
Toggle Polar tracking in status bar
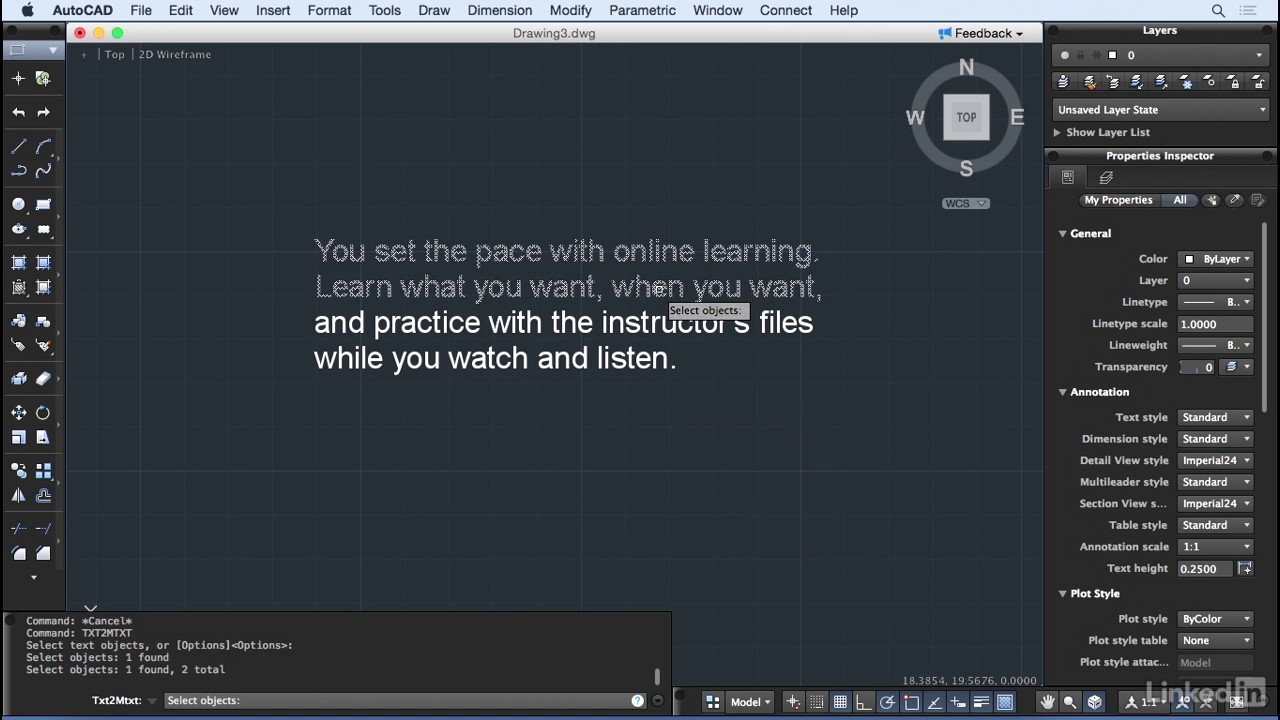tap(887, 702)
